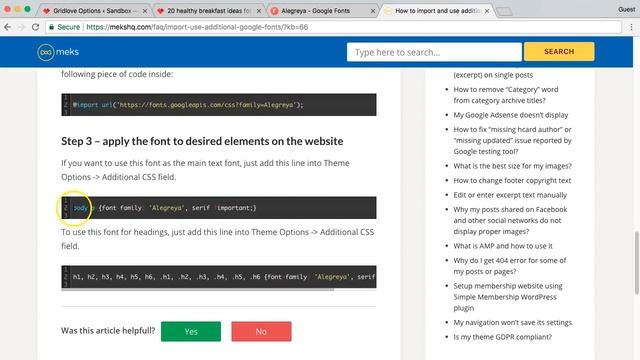
Task: Open Why my posts shared on Facebook link
Action: (510, 220)
